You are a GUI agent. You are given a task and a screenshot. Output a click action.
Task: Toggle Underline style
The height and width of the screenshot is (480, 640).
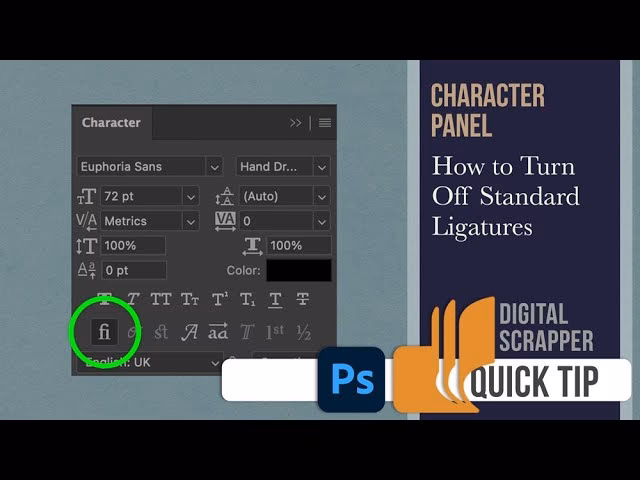275,300
